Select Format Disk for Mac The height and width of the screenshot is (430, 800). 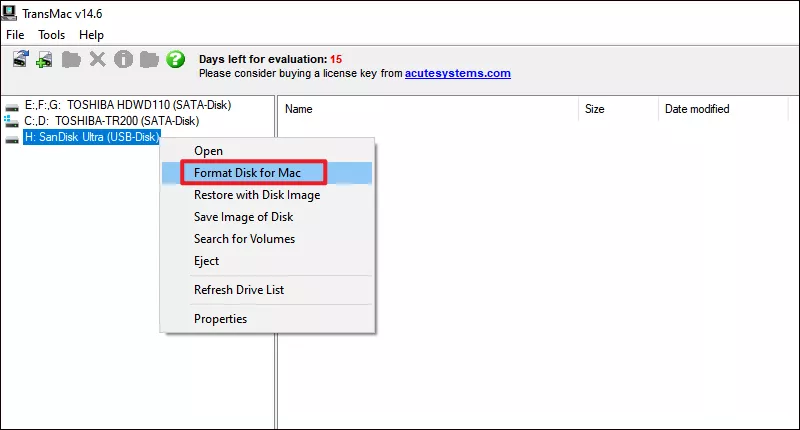pyautogui.click(x=267, y=173)
